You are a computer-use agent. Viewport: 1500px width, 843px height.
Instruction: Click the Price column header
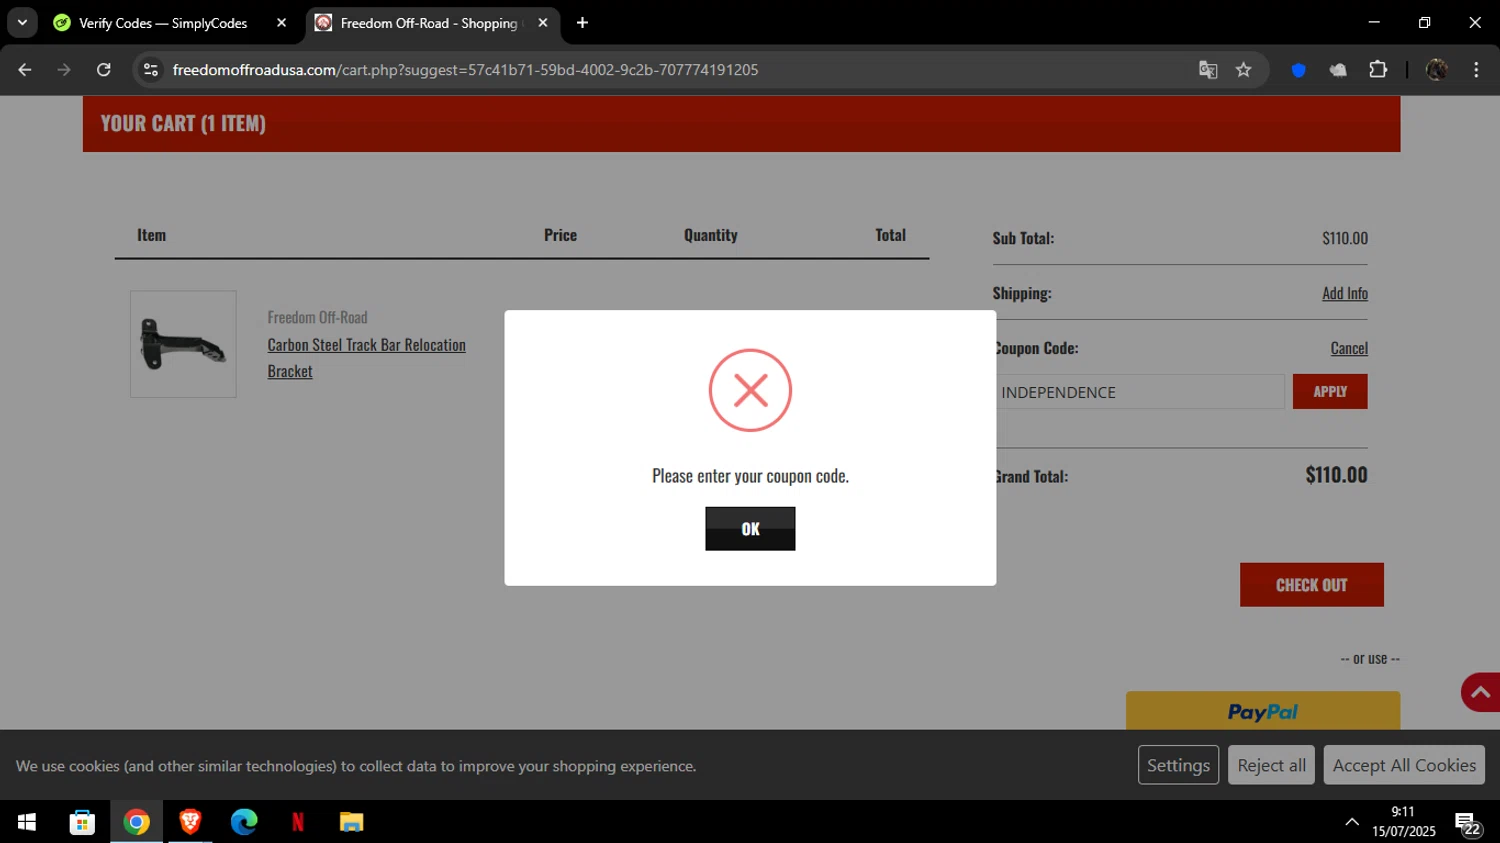(560, 235)
